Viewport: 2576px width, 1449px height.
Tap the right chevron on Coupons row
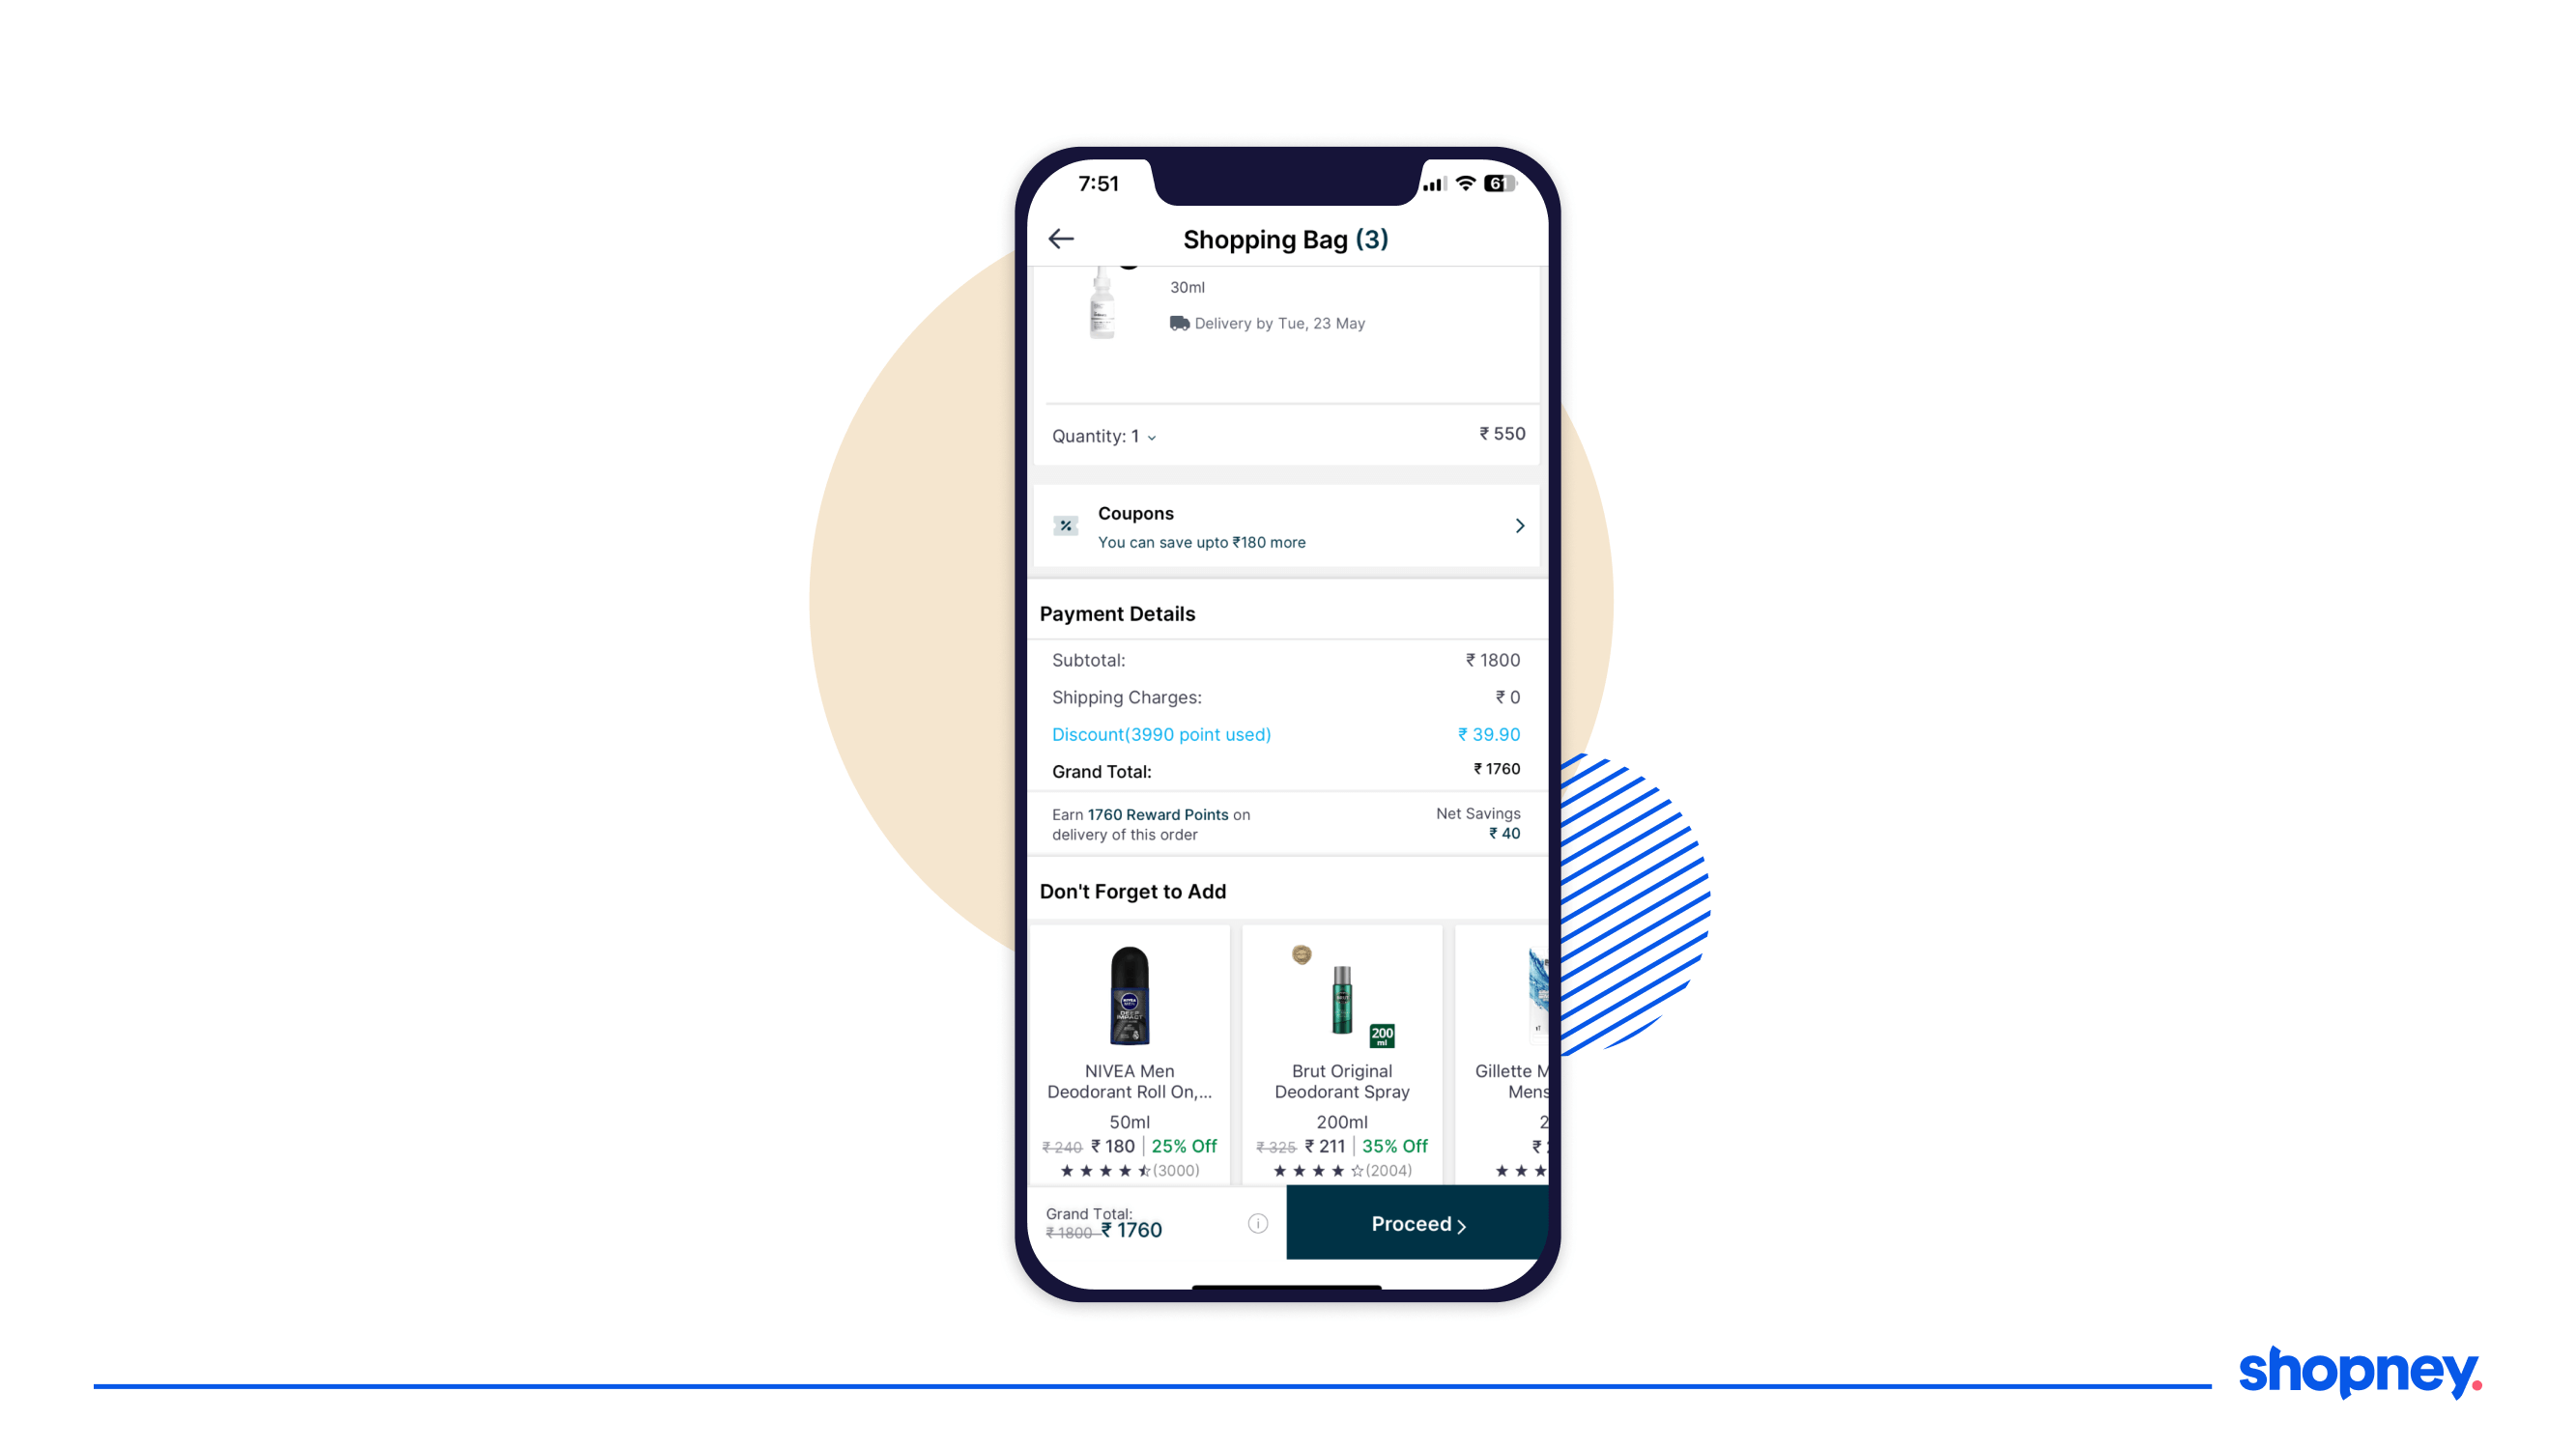point(1516,526)
